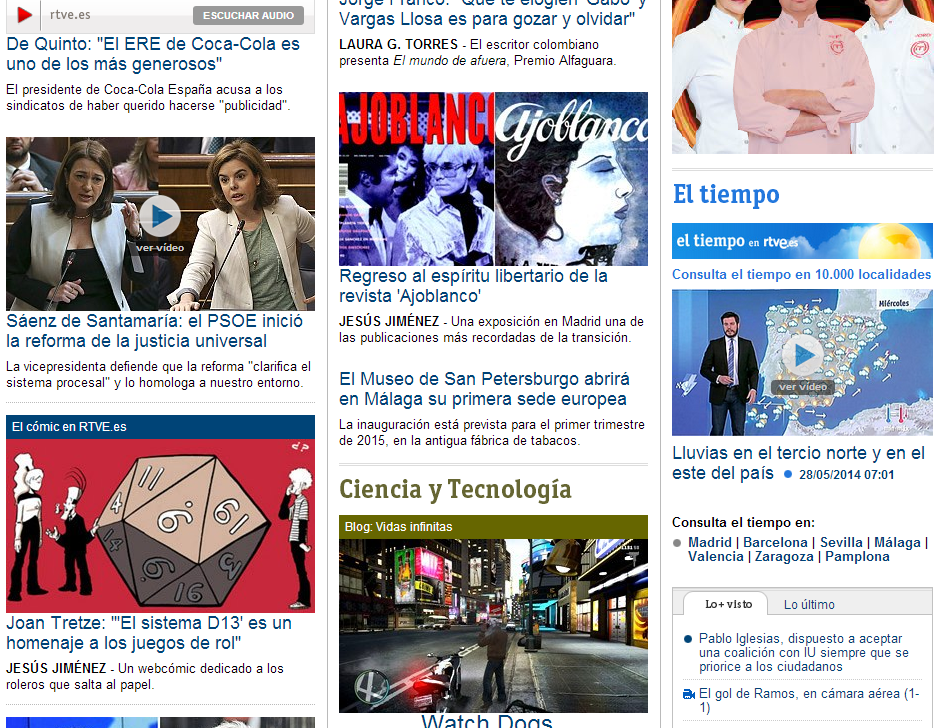Open the Museo de San Petersburgo Málaga headline
The width and height of the screenshot is (940, 728).
coord(484,389)
